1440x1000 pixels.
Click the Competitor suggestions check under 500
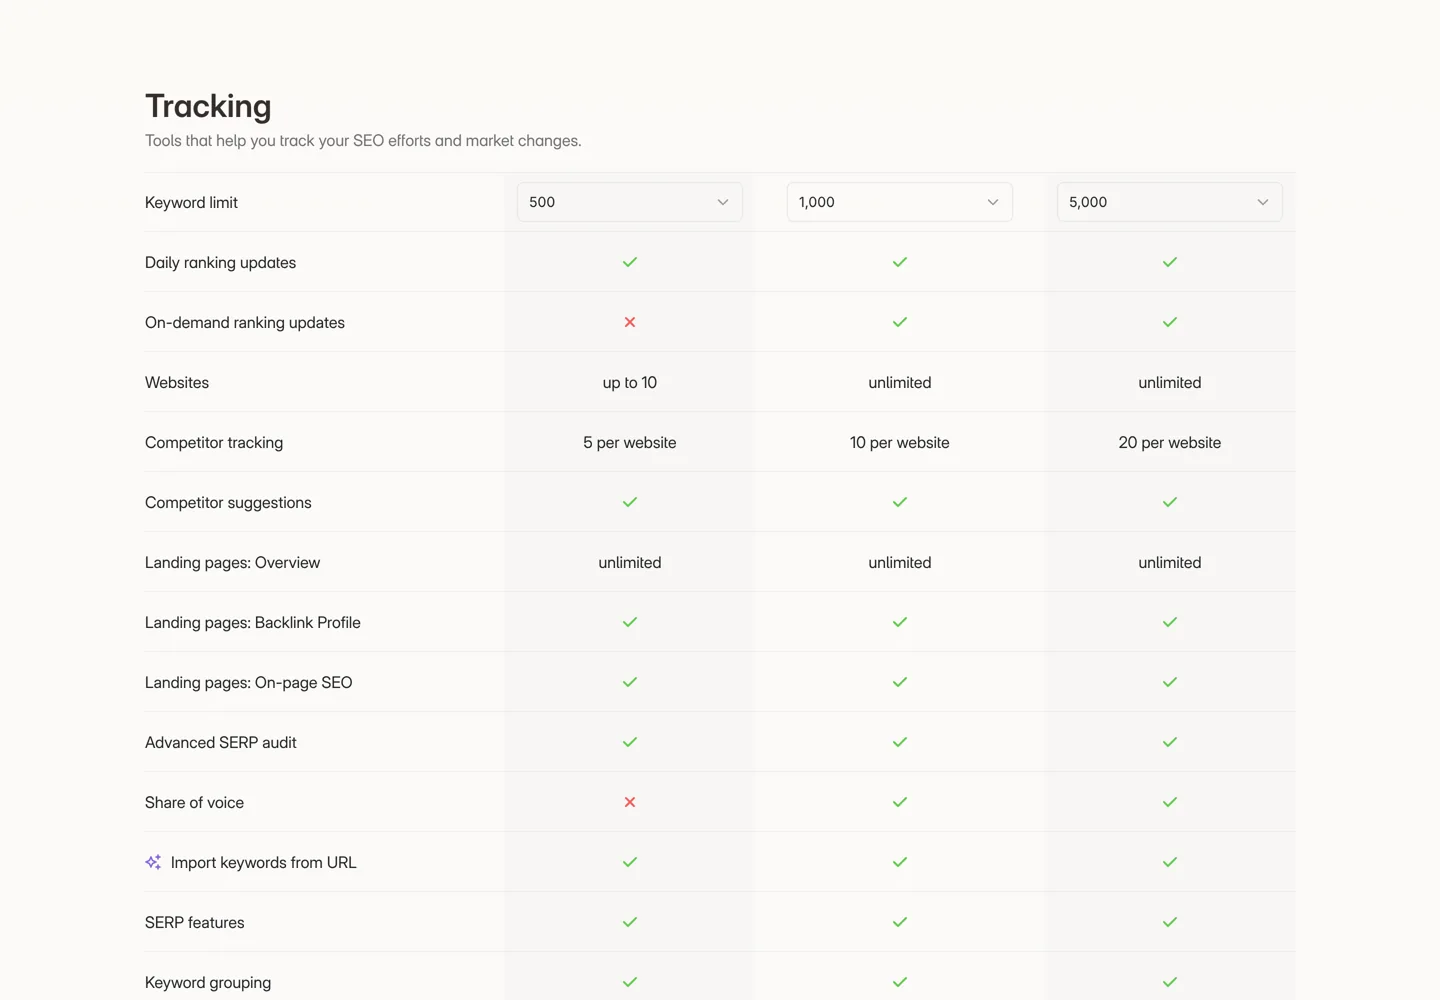[x=630, y=502]
